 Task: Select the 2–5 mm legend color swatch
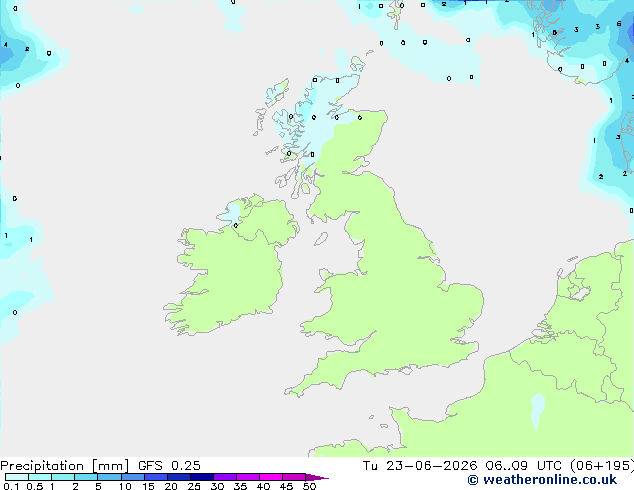[86, 477]
